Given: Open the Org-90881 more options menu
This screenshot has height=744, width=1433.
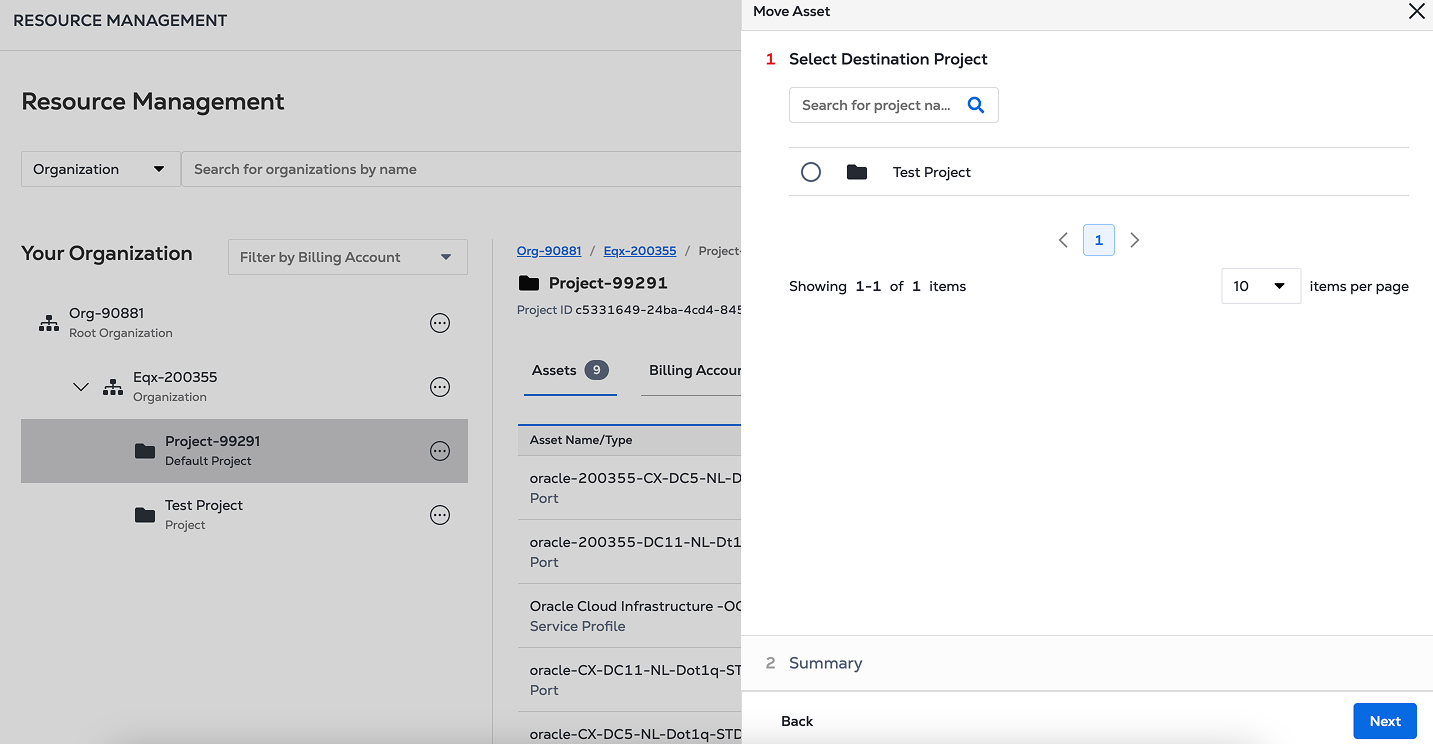Looking at the screenshot, I should click(440, 323).
